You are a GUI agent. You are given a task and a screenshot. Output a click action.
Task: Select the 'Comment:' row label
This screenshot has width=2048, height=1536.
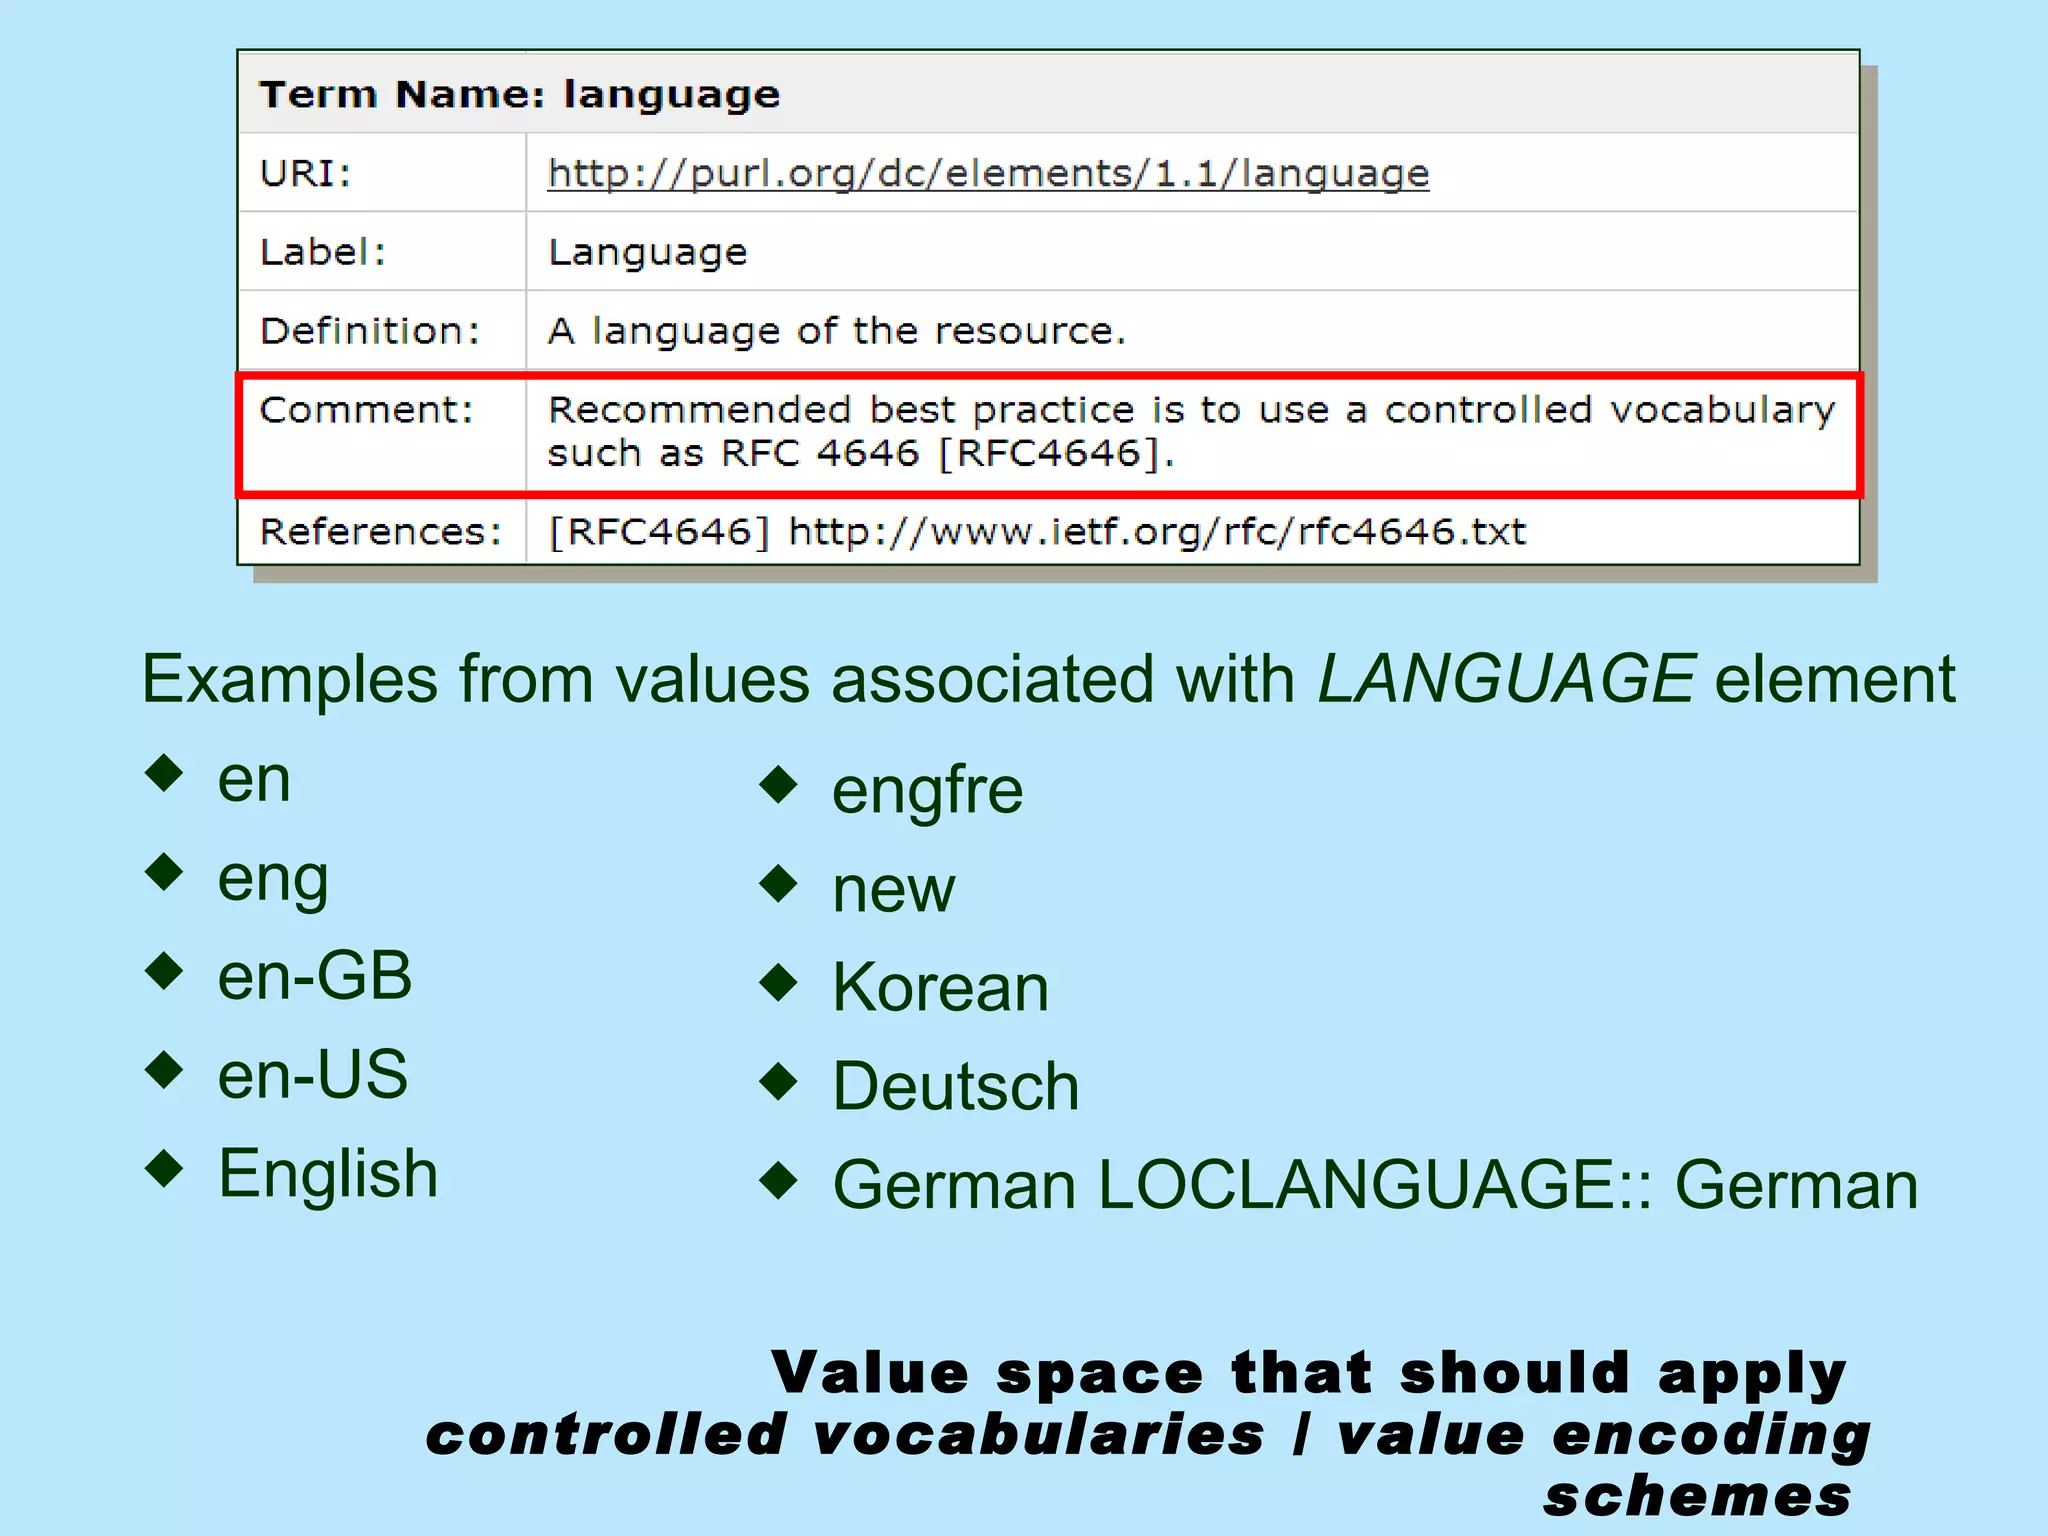(x=366, y=410)
